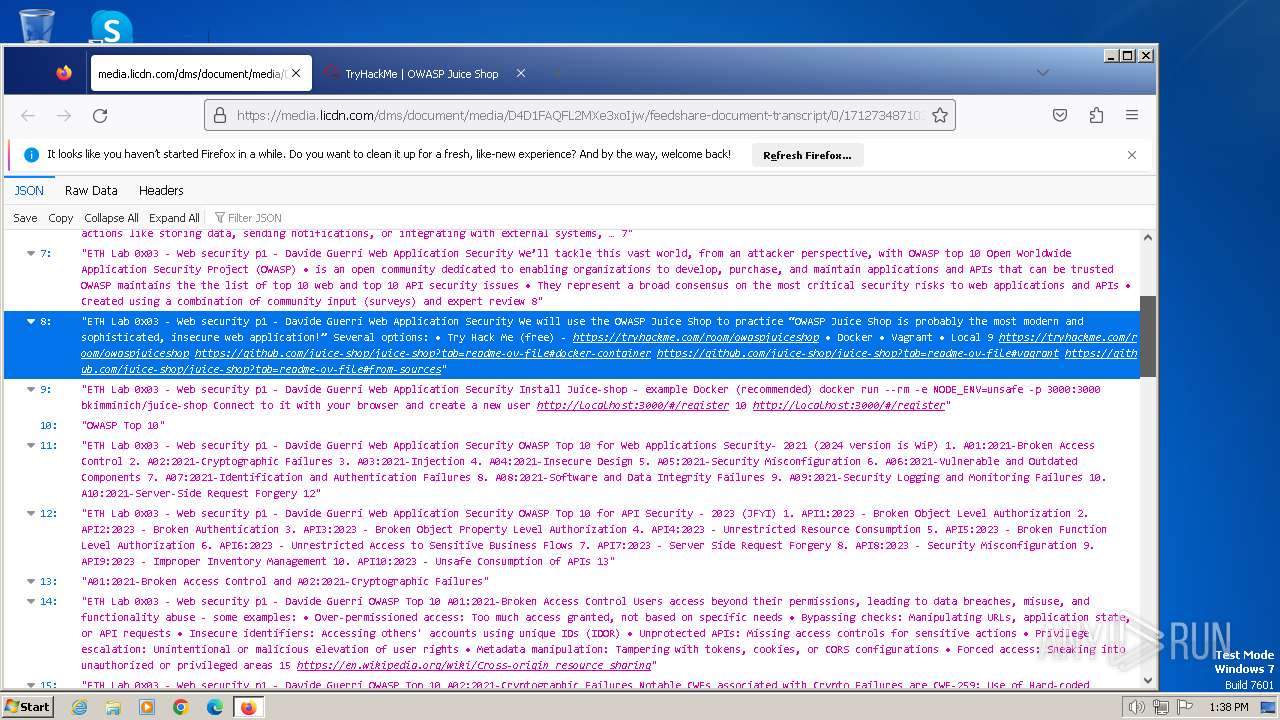The width and height of the screenshot is (1280, 720).
Task: Open Save to Pocket
Action: pos(1060,116)
